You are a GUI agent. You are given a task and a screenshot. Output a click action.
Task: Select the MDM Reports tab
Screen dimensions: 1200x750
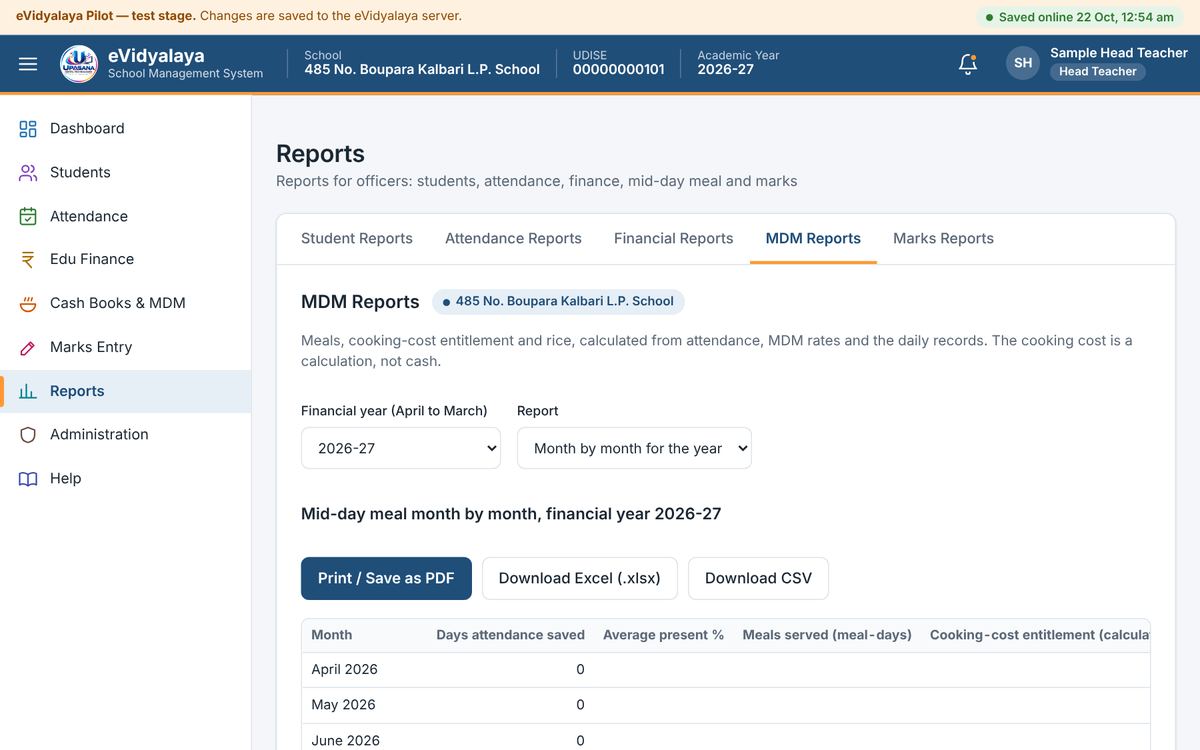[x=813, y=238]
